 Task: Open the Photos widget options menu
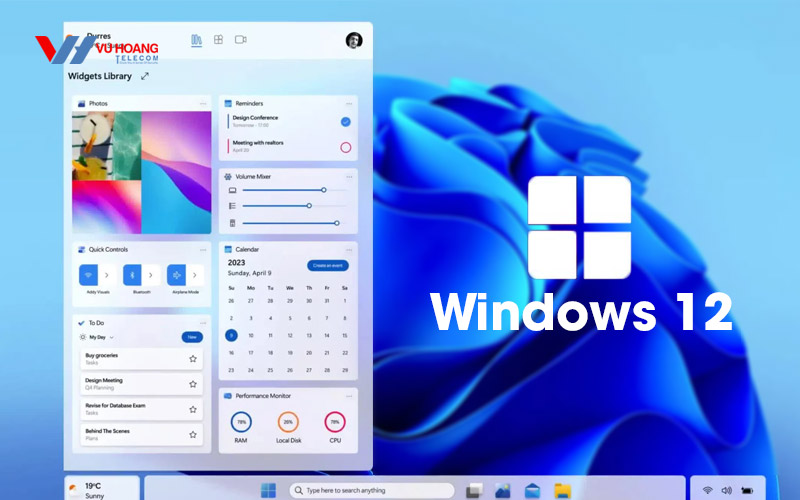tap(203, 104)
